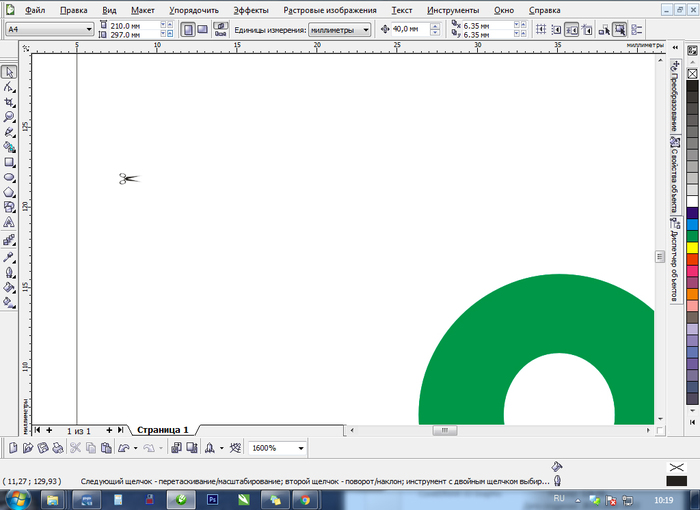The height and width of the screenshot is (510, 700).
Task: Select the Rectangle tool
Action: point(9,162)
